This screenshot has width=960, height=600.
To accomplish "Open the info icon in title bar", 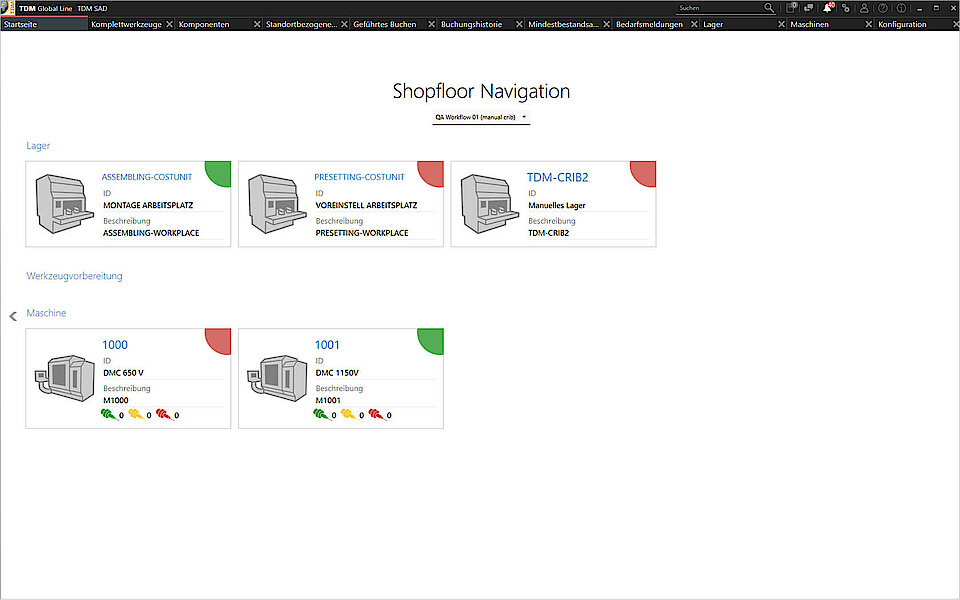I will 901,8.
